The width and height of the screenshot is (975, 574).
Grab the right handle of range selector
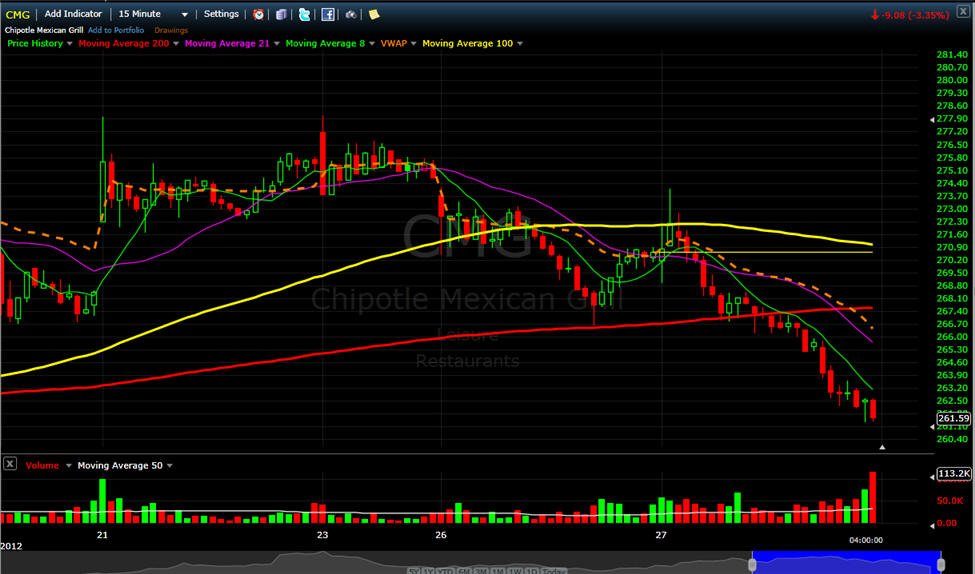[941, 564]
